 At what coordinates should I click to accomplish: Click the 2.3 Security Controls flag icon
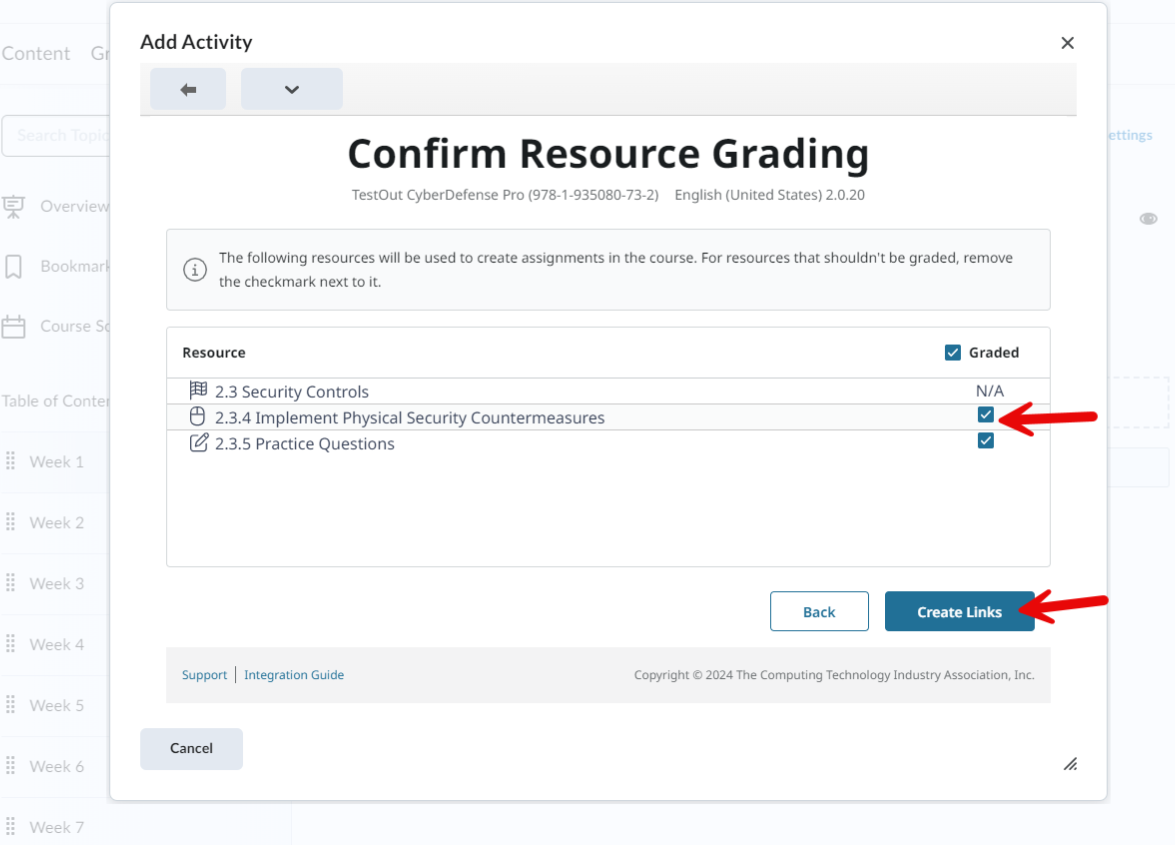[x=198, y=391]
